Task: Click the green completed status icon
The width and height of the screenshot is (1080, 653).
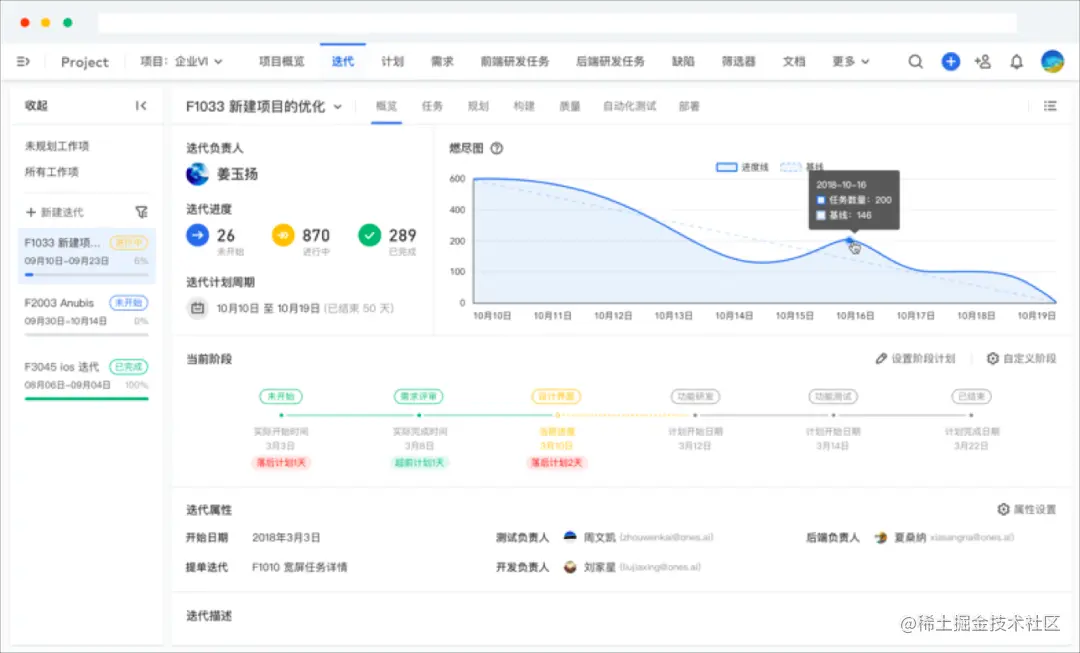Action: (370, 236)
